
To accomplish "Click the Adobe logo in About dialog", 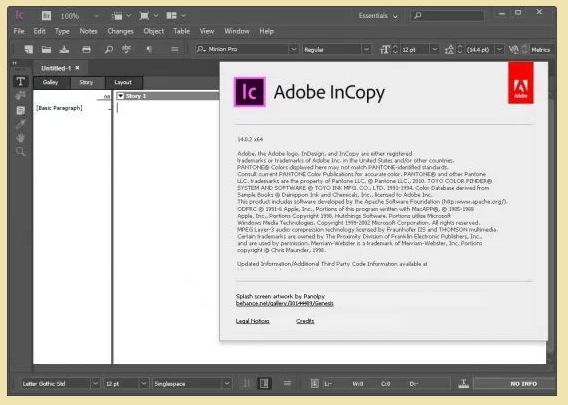I will [521, 83].
